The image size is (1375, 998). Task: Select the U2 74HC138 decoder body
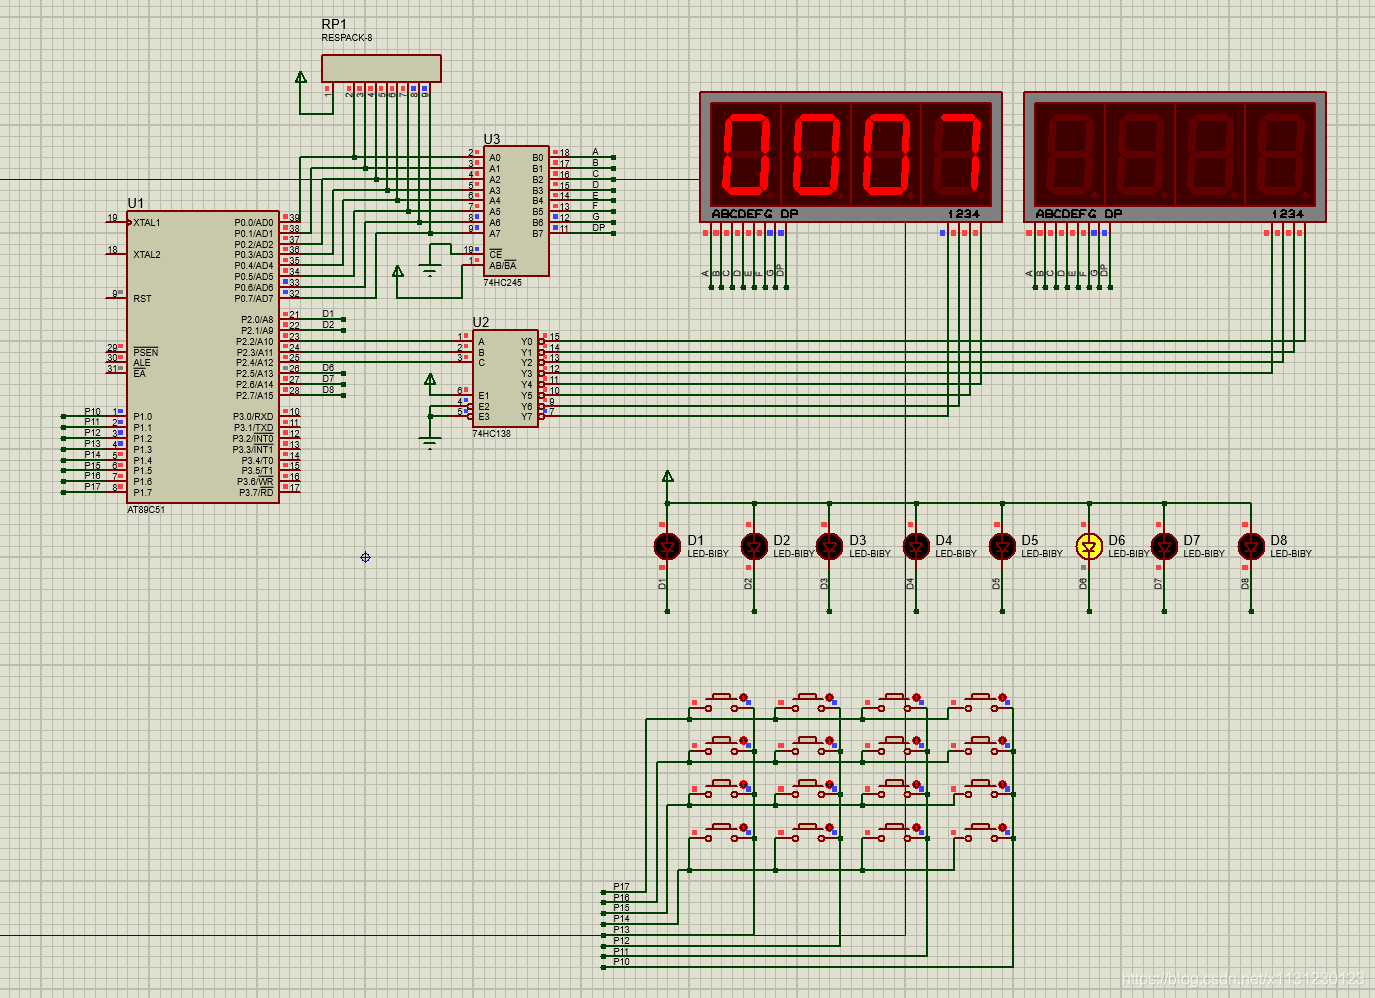[505, 378]
